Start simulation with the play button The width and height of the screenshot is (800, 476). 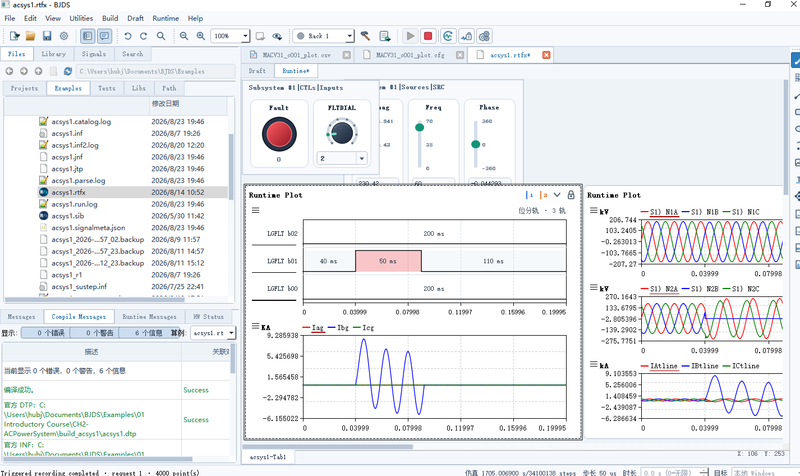coord(410,36)
